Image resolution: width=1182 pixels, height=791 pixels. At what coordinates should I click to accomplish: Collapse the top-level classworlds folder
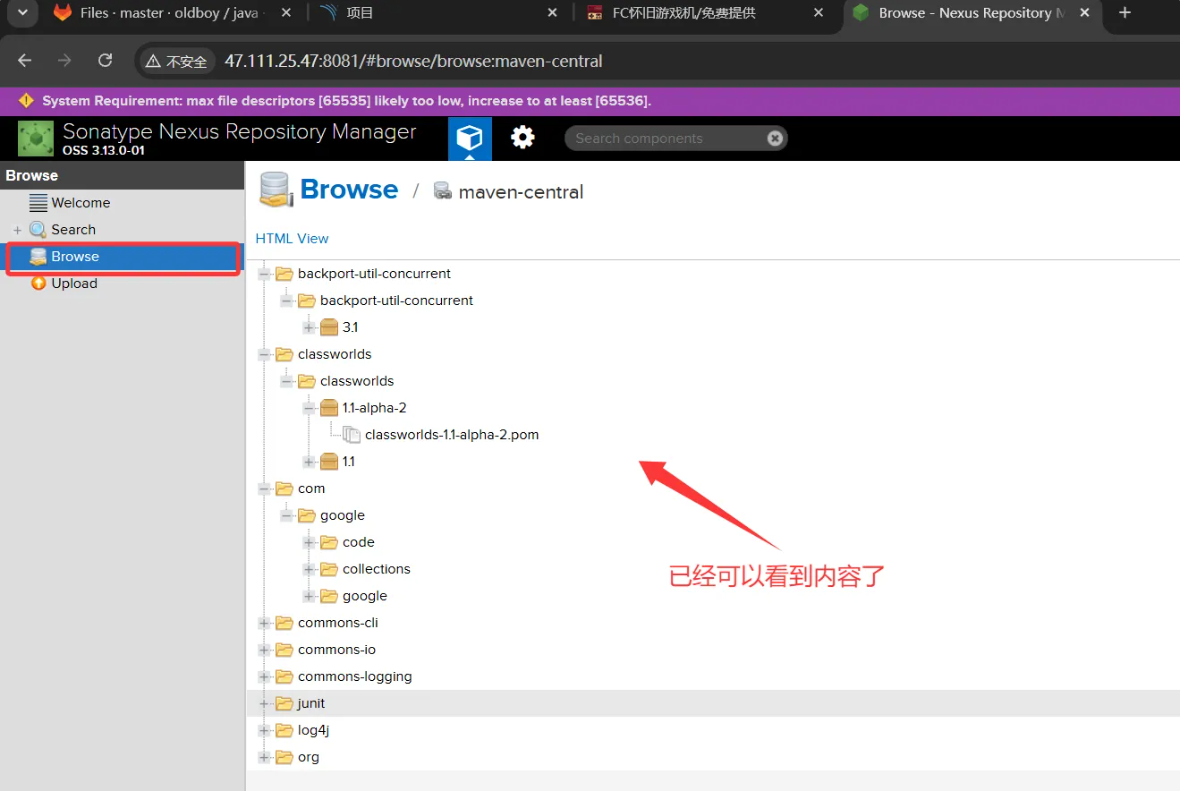264,354
